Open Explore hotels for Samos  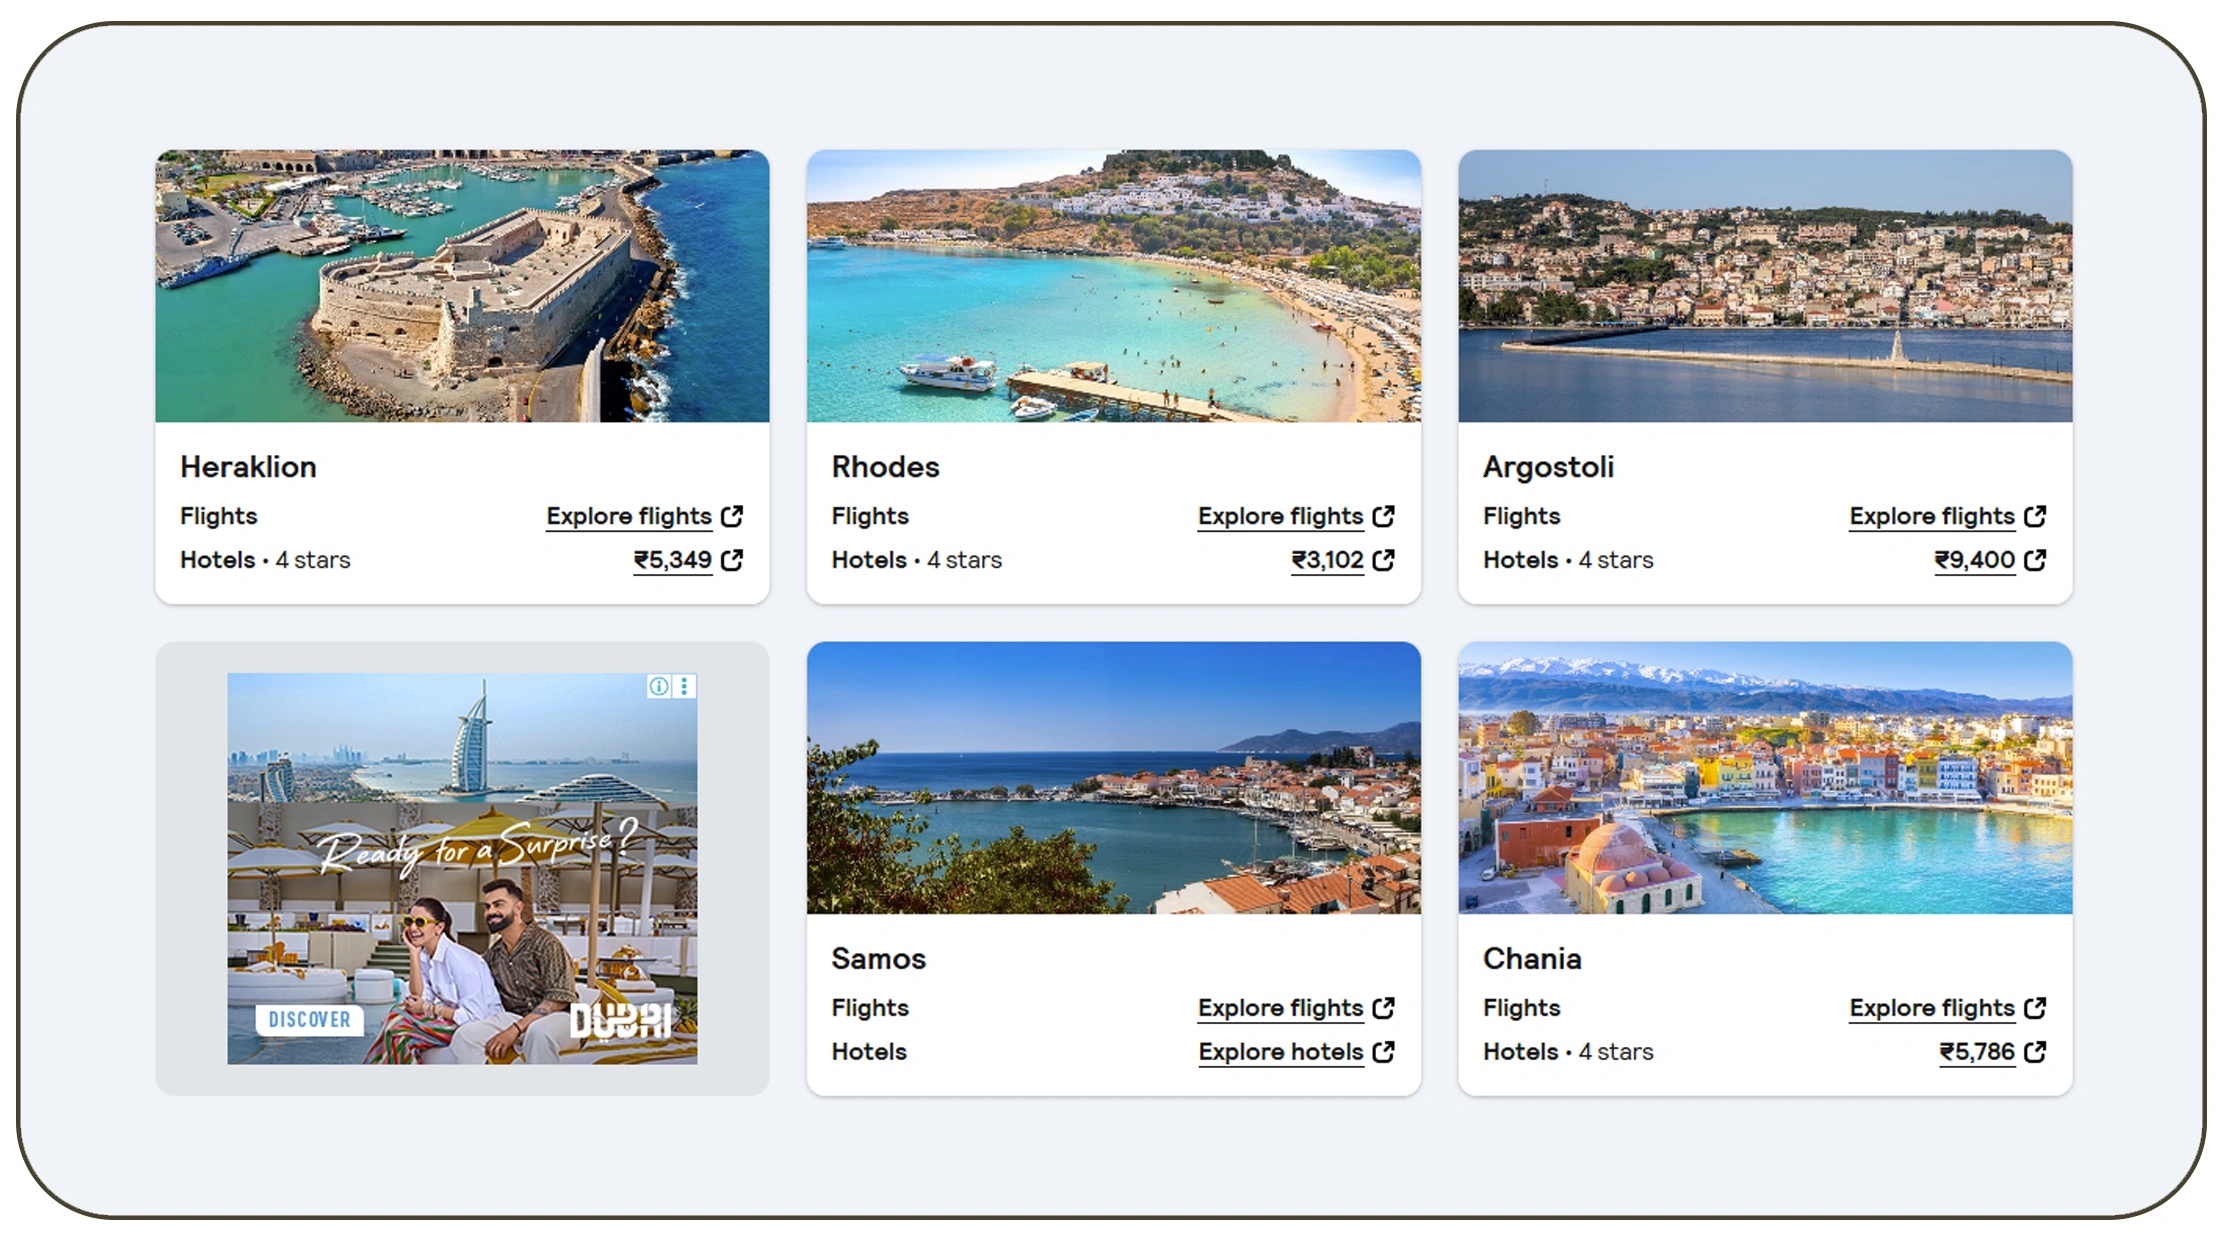[1281, 1052]
